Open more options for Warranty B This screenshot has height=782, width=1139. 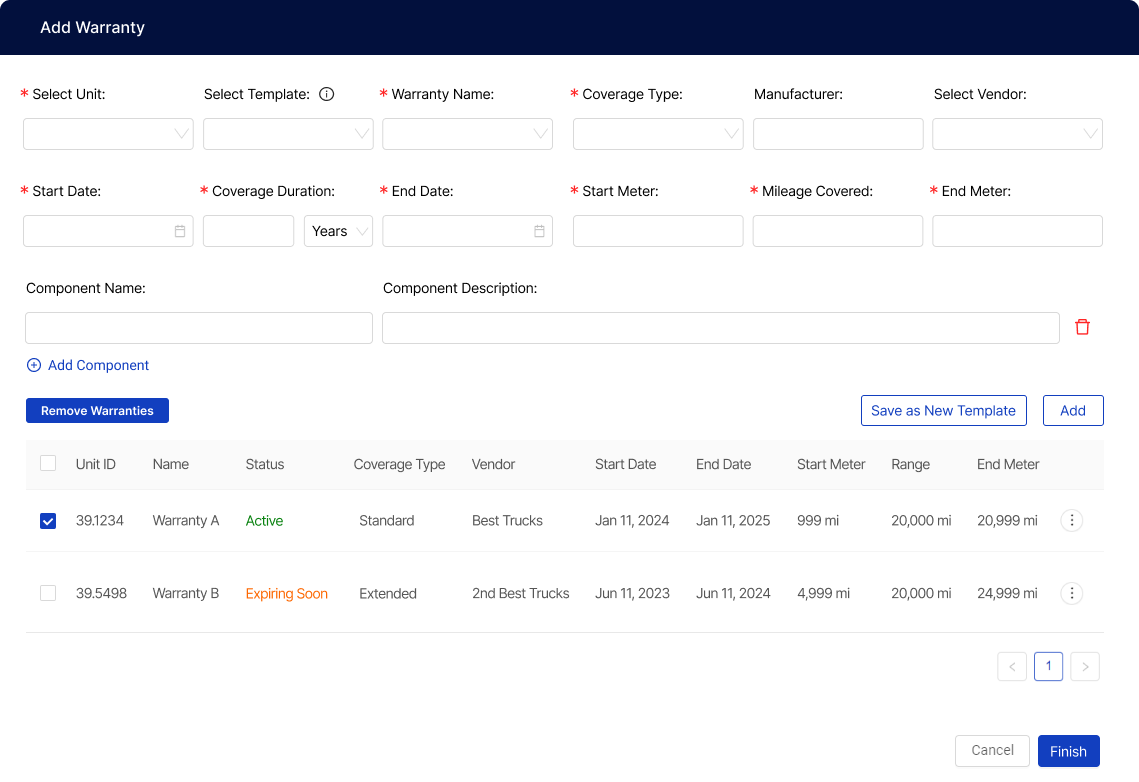tap(1071, 593)
